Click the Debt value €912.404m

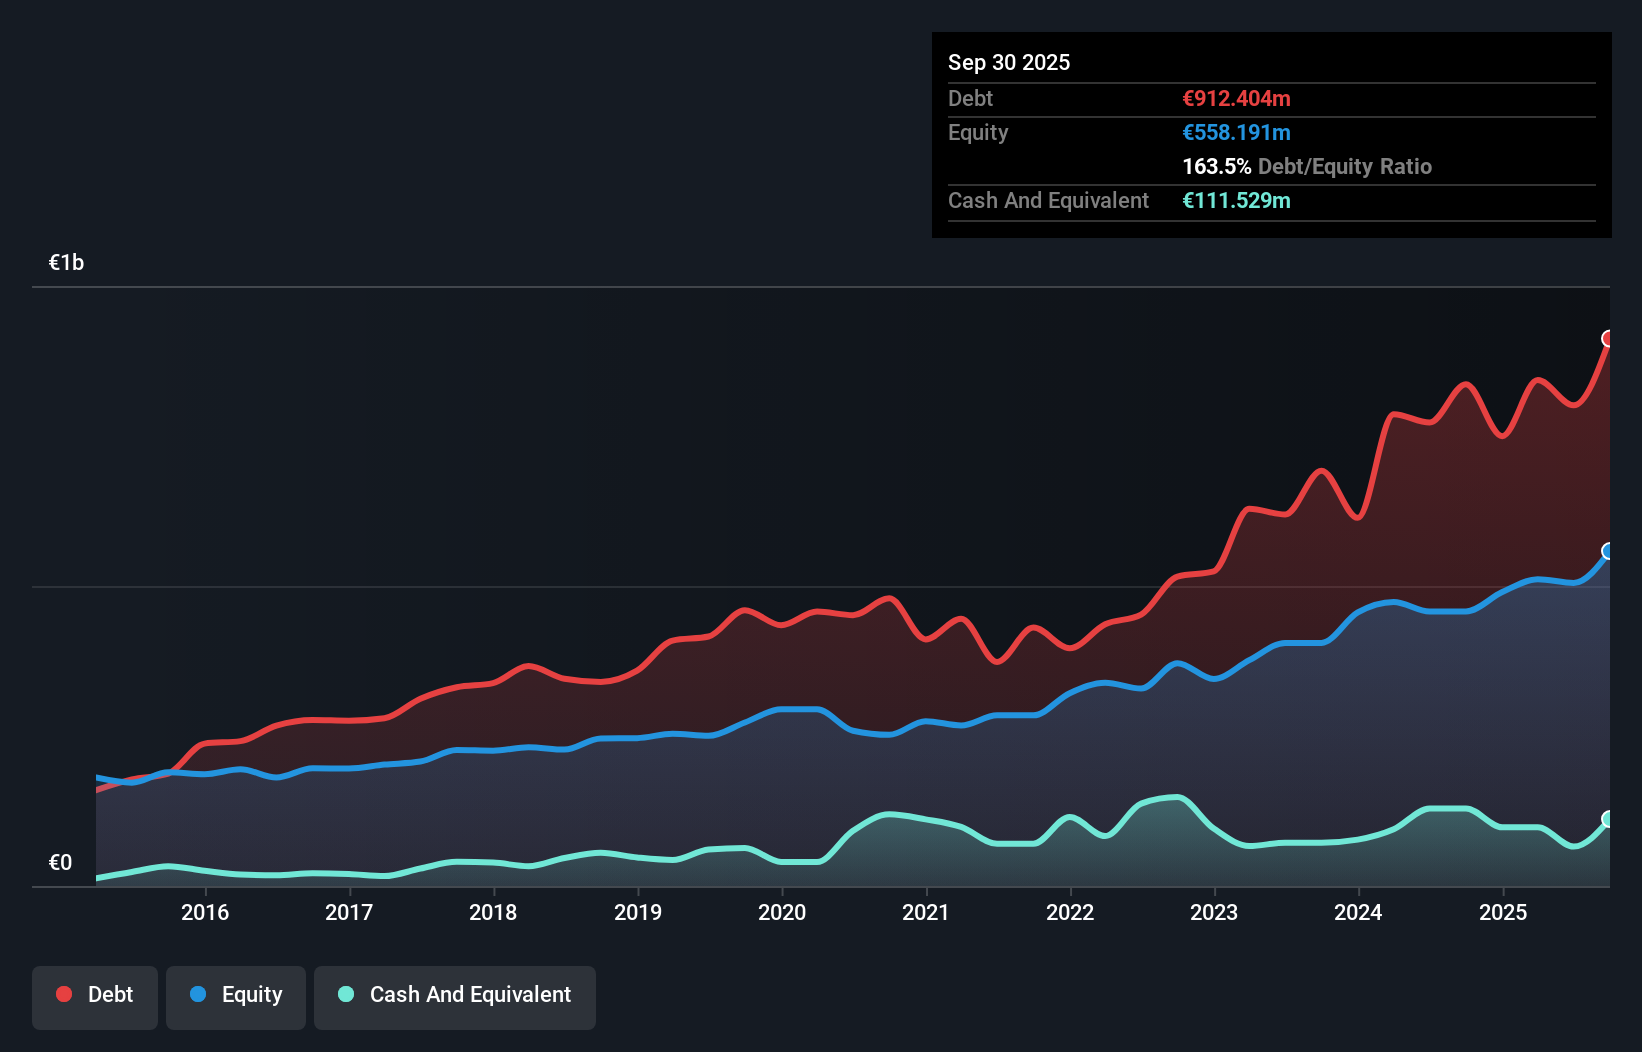[1236, 98]
